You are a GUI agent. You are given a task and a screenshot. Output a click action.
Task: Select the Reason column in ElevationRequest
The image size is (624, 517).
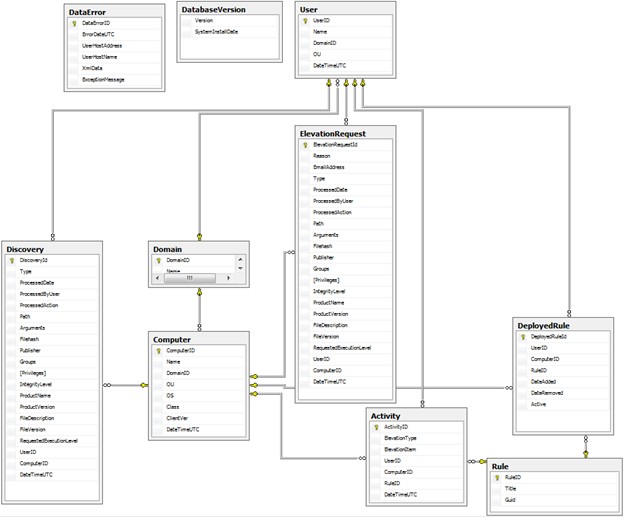[x=346, y=156]
